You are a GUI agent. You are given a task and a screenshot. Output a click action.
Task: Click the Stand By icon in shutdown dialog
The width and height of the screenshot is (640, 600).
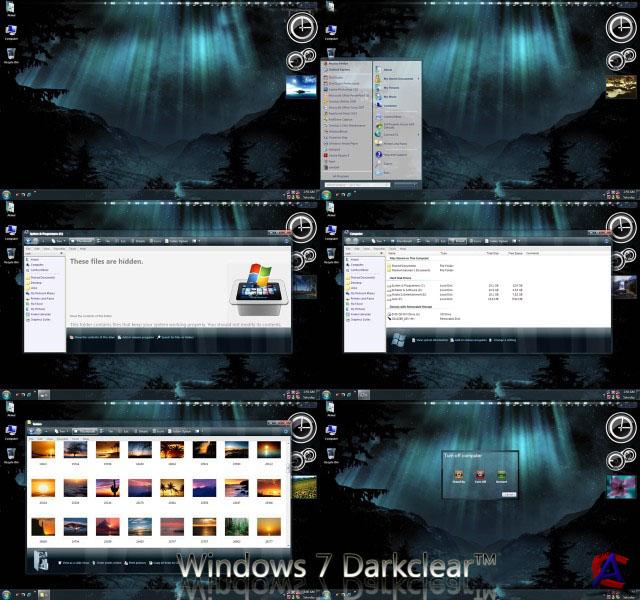458,475
